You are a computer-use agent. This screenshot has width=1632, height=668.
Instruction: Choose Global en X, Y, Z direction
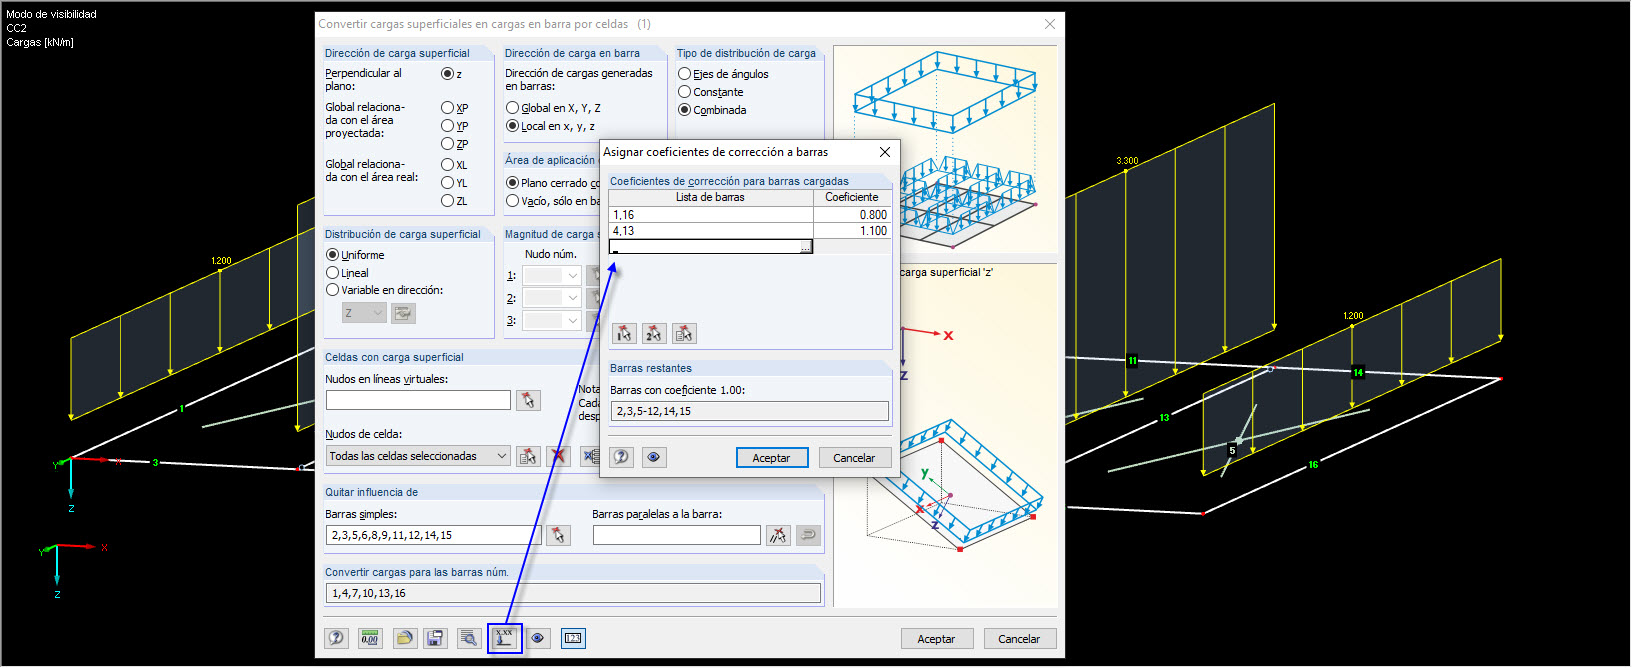point(512,108)
